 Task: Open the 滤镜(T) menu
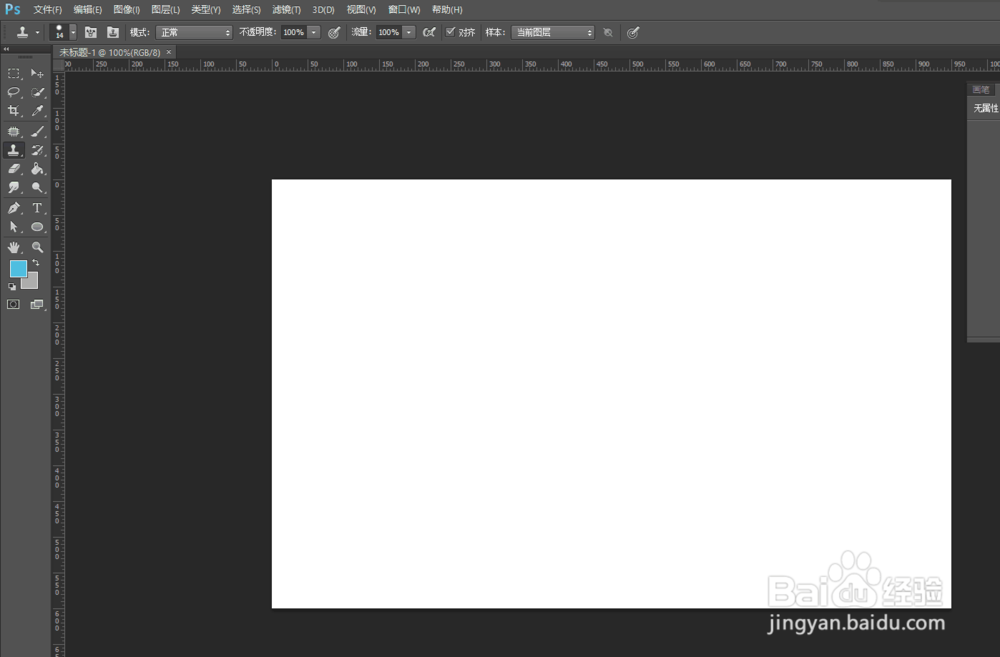tap(286, 10)
